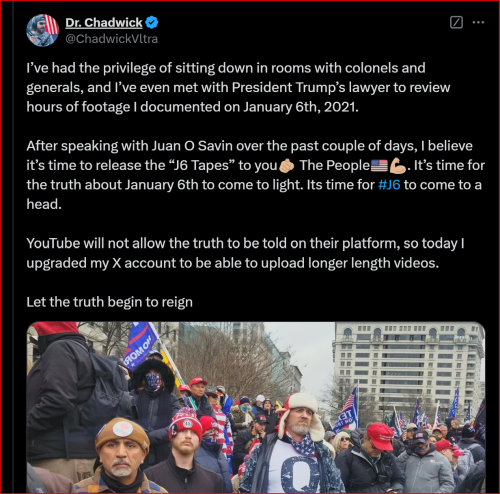Click the paragraph mentioning YouTube
Image resolution: width=500 pixels, height=494 pixels.
click(x=245, y=253)
